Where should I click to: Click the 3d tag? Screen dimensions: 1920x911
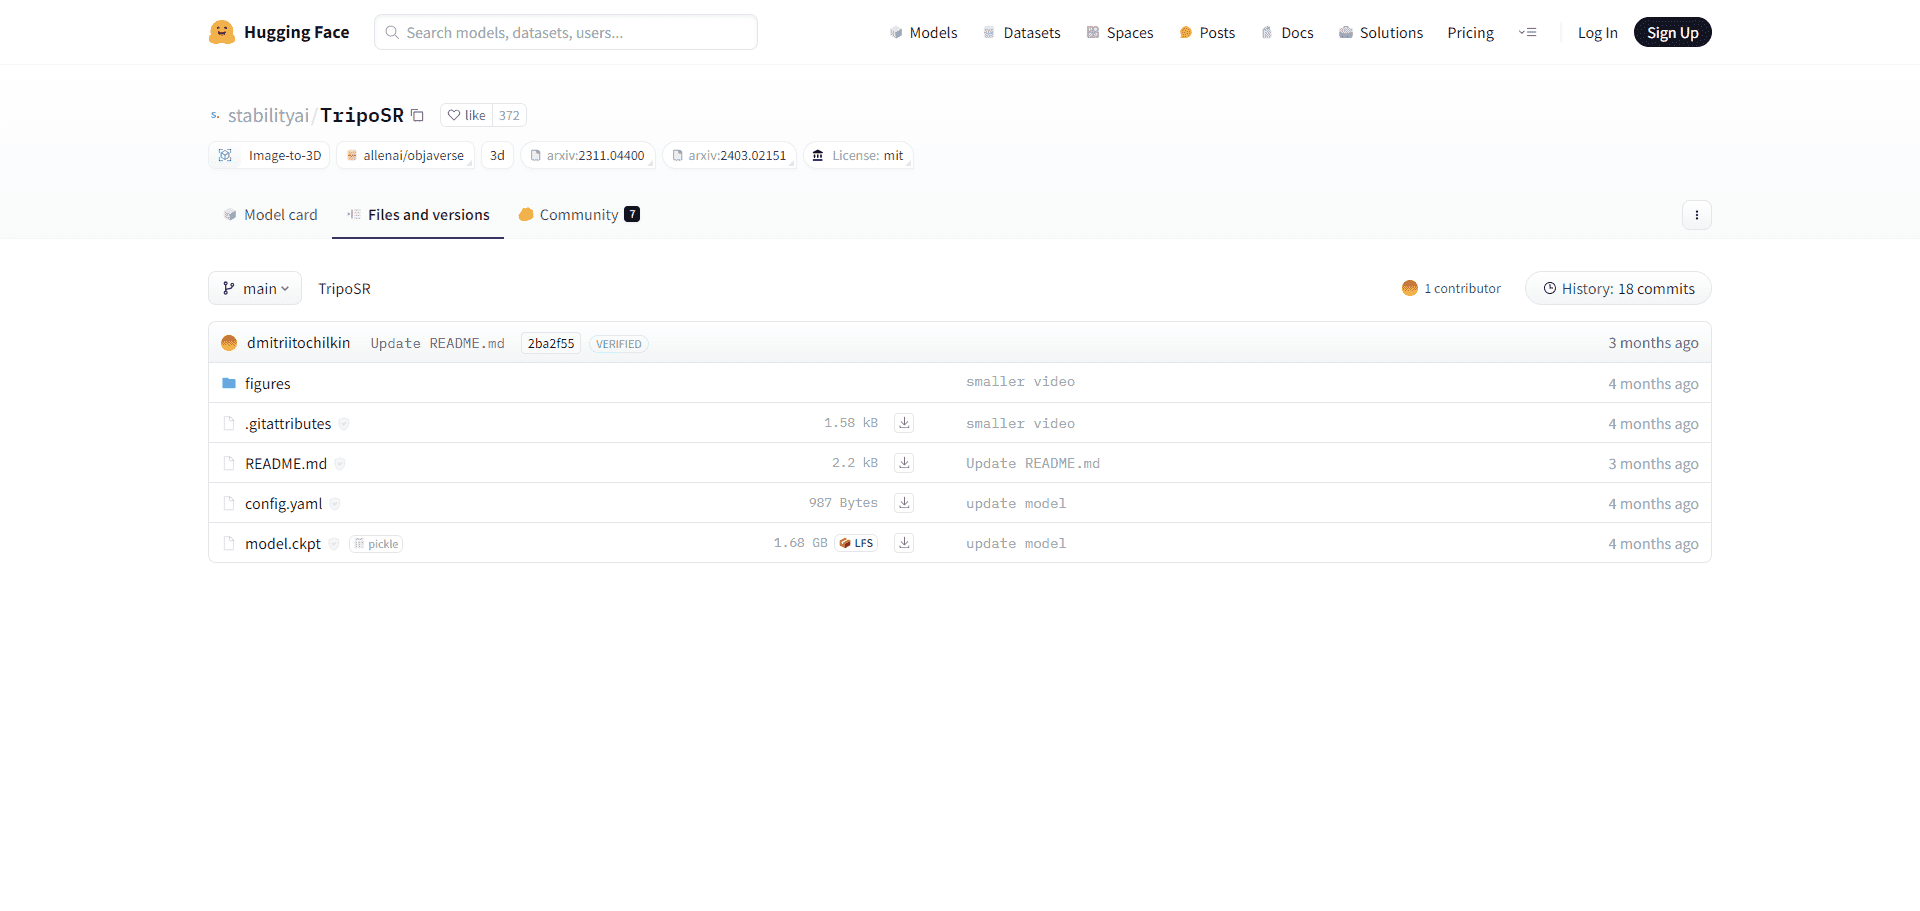point(497,155)
